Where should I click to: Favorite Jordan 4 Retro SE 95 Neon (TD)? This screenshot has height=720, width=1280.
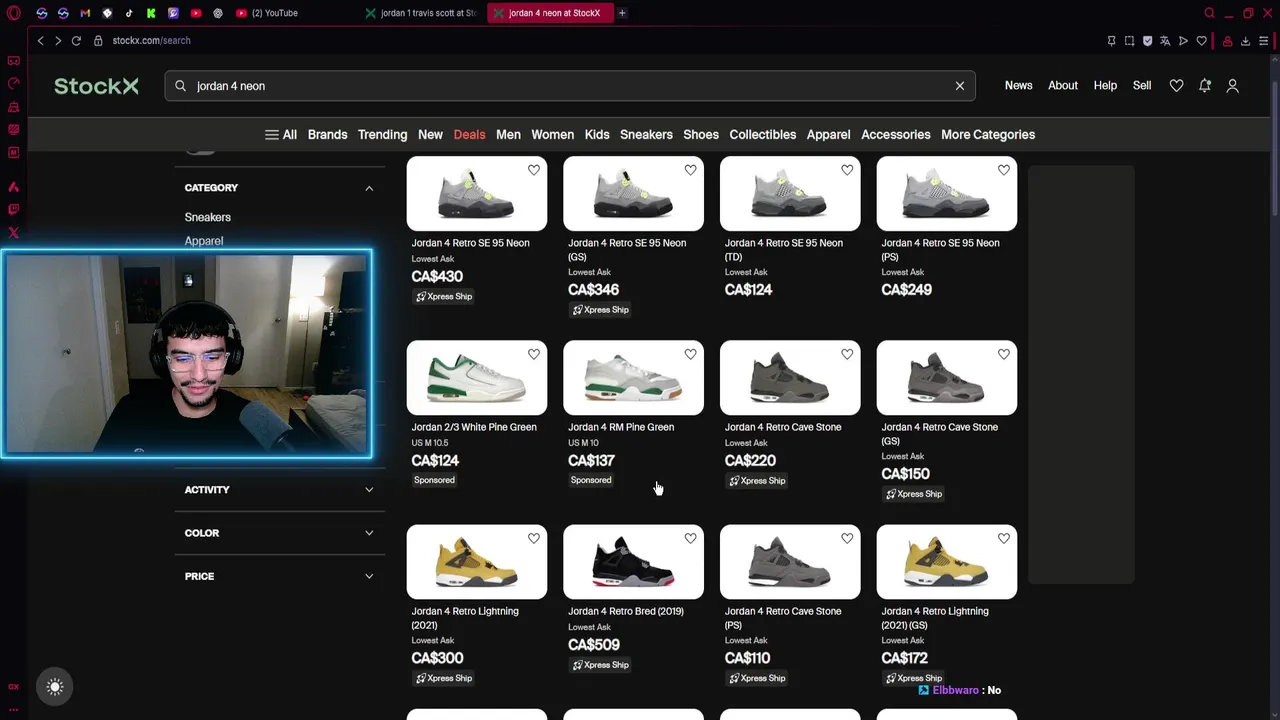click(847, 170)
